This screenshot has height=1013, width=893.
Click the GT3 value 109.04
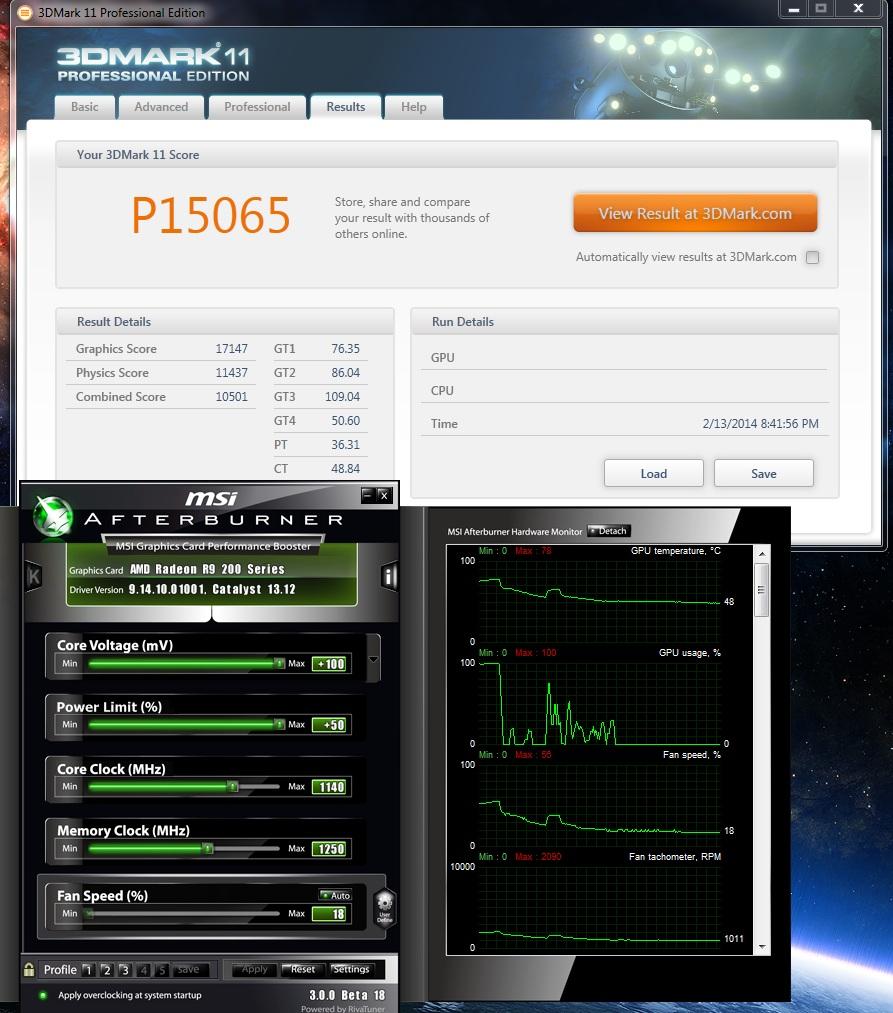point(342,397)
